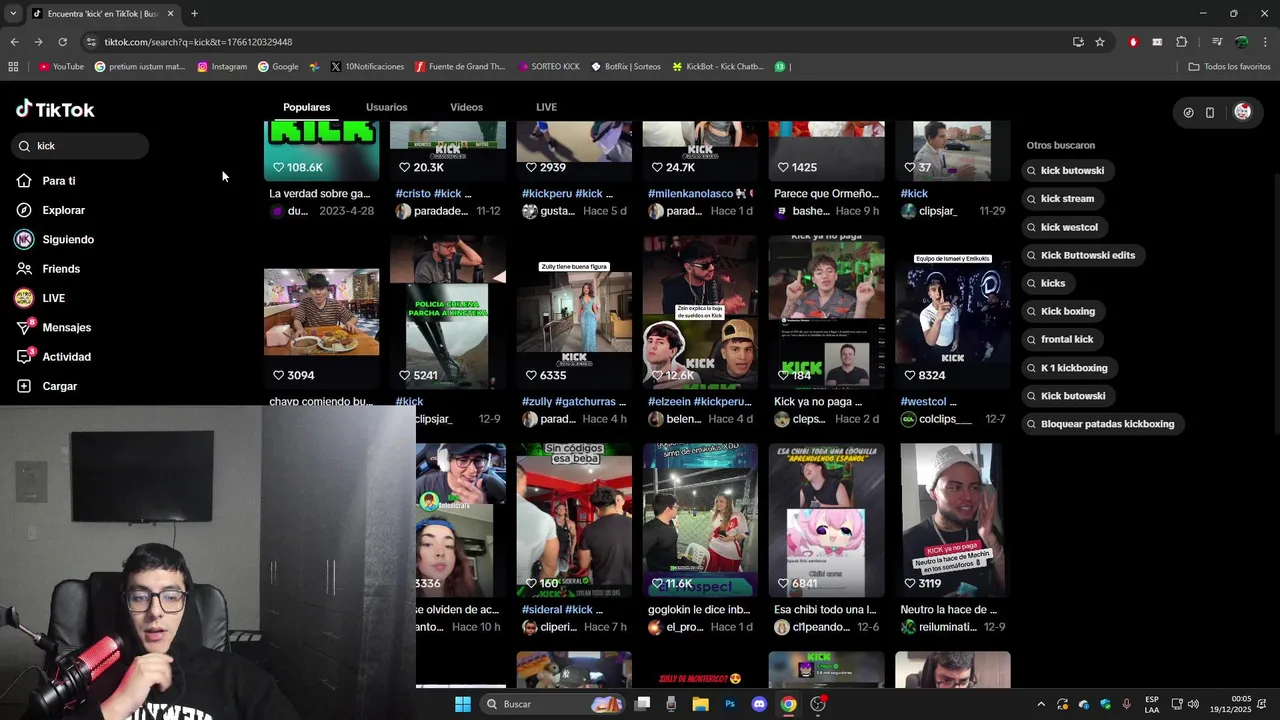This screenshot has height=720, width=1280.
Task: Click the TikTok search field with 'kick'
Action: [x=81, y=146]
